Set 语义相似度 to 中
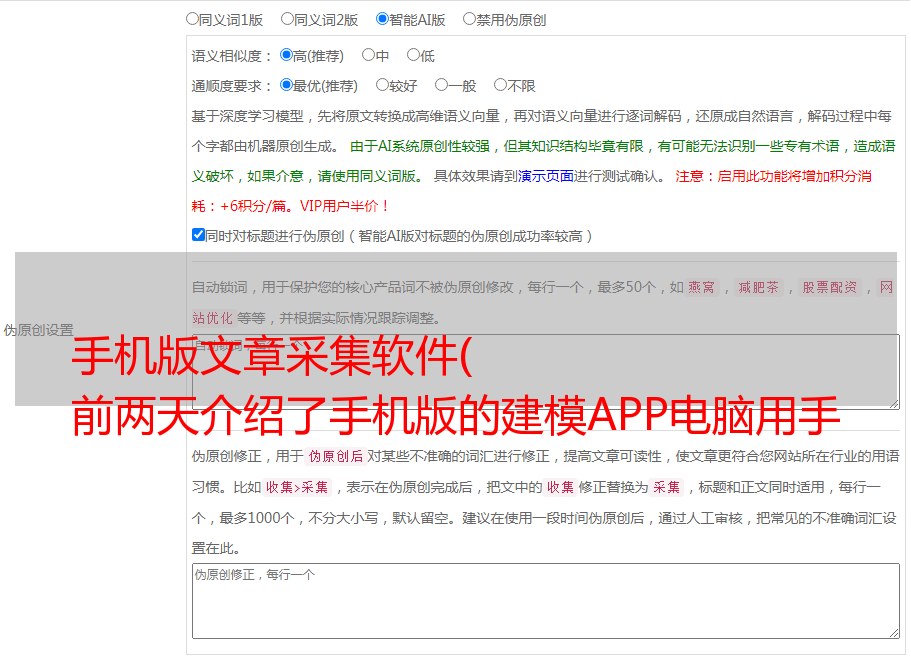 click(x=368, y=55)
